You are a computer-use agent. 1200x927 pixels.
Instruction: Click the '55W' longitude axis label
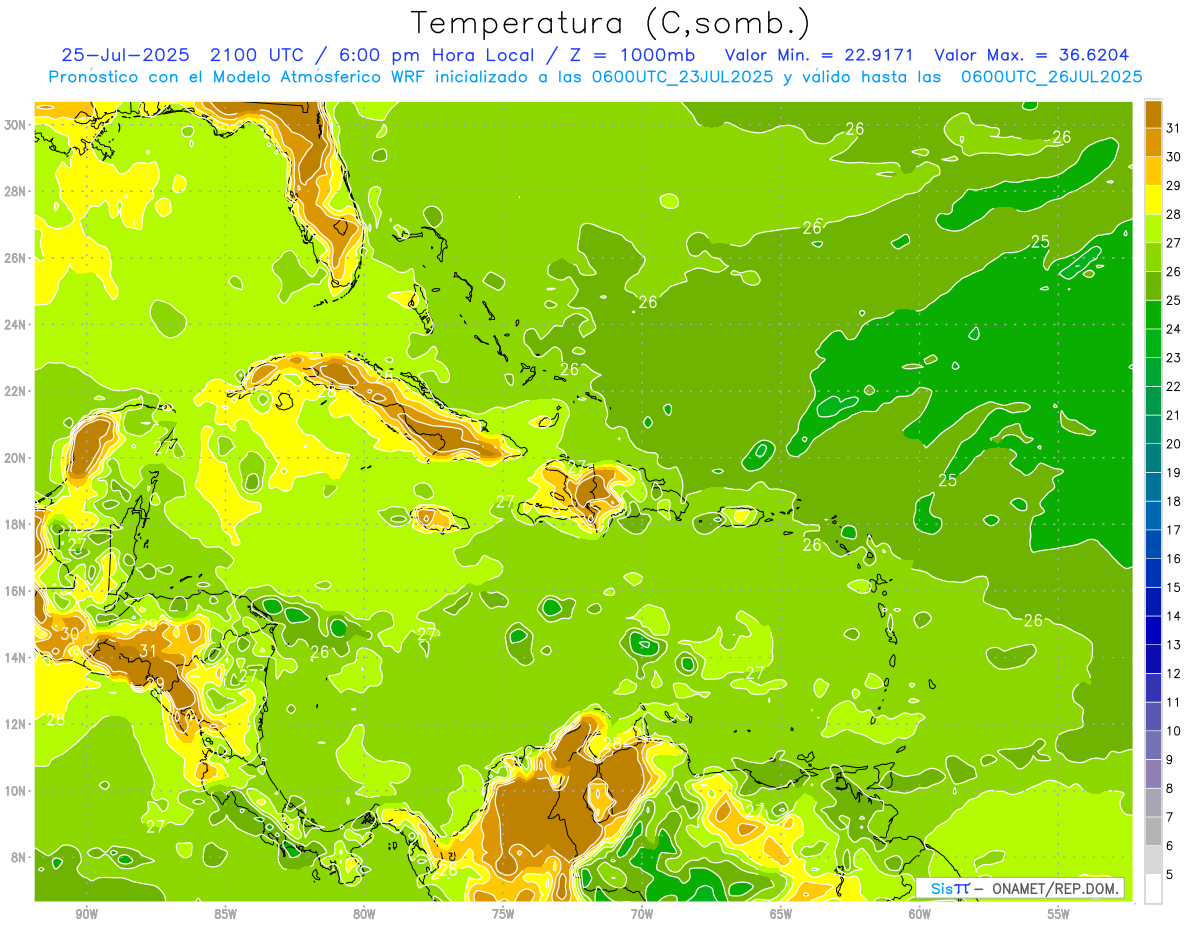pyautogui.click(x=1059, y=914)
